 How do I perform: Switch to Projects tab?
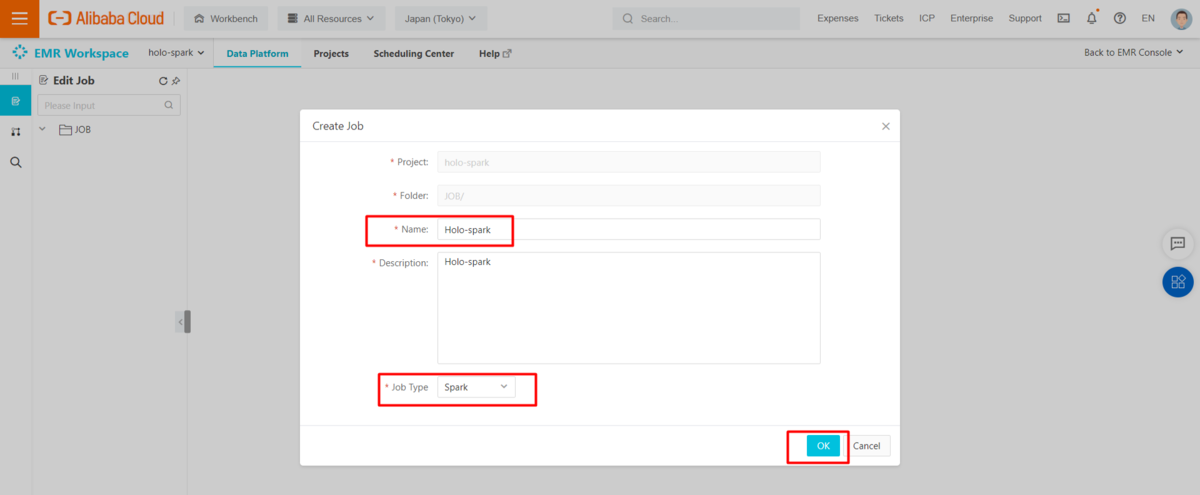331,53
